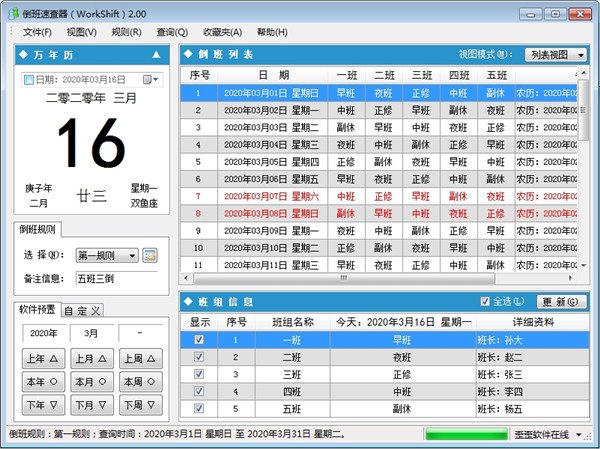Uncheck the display checkbox for 一班

(198, 340)
